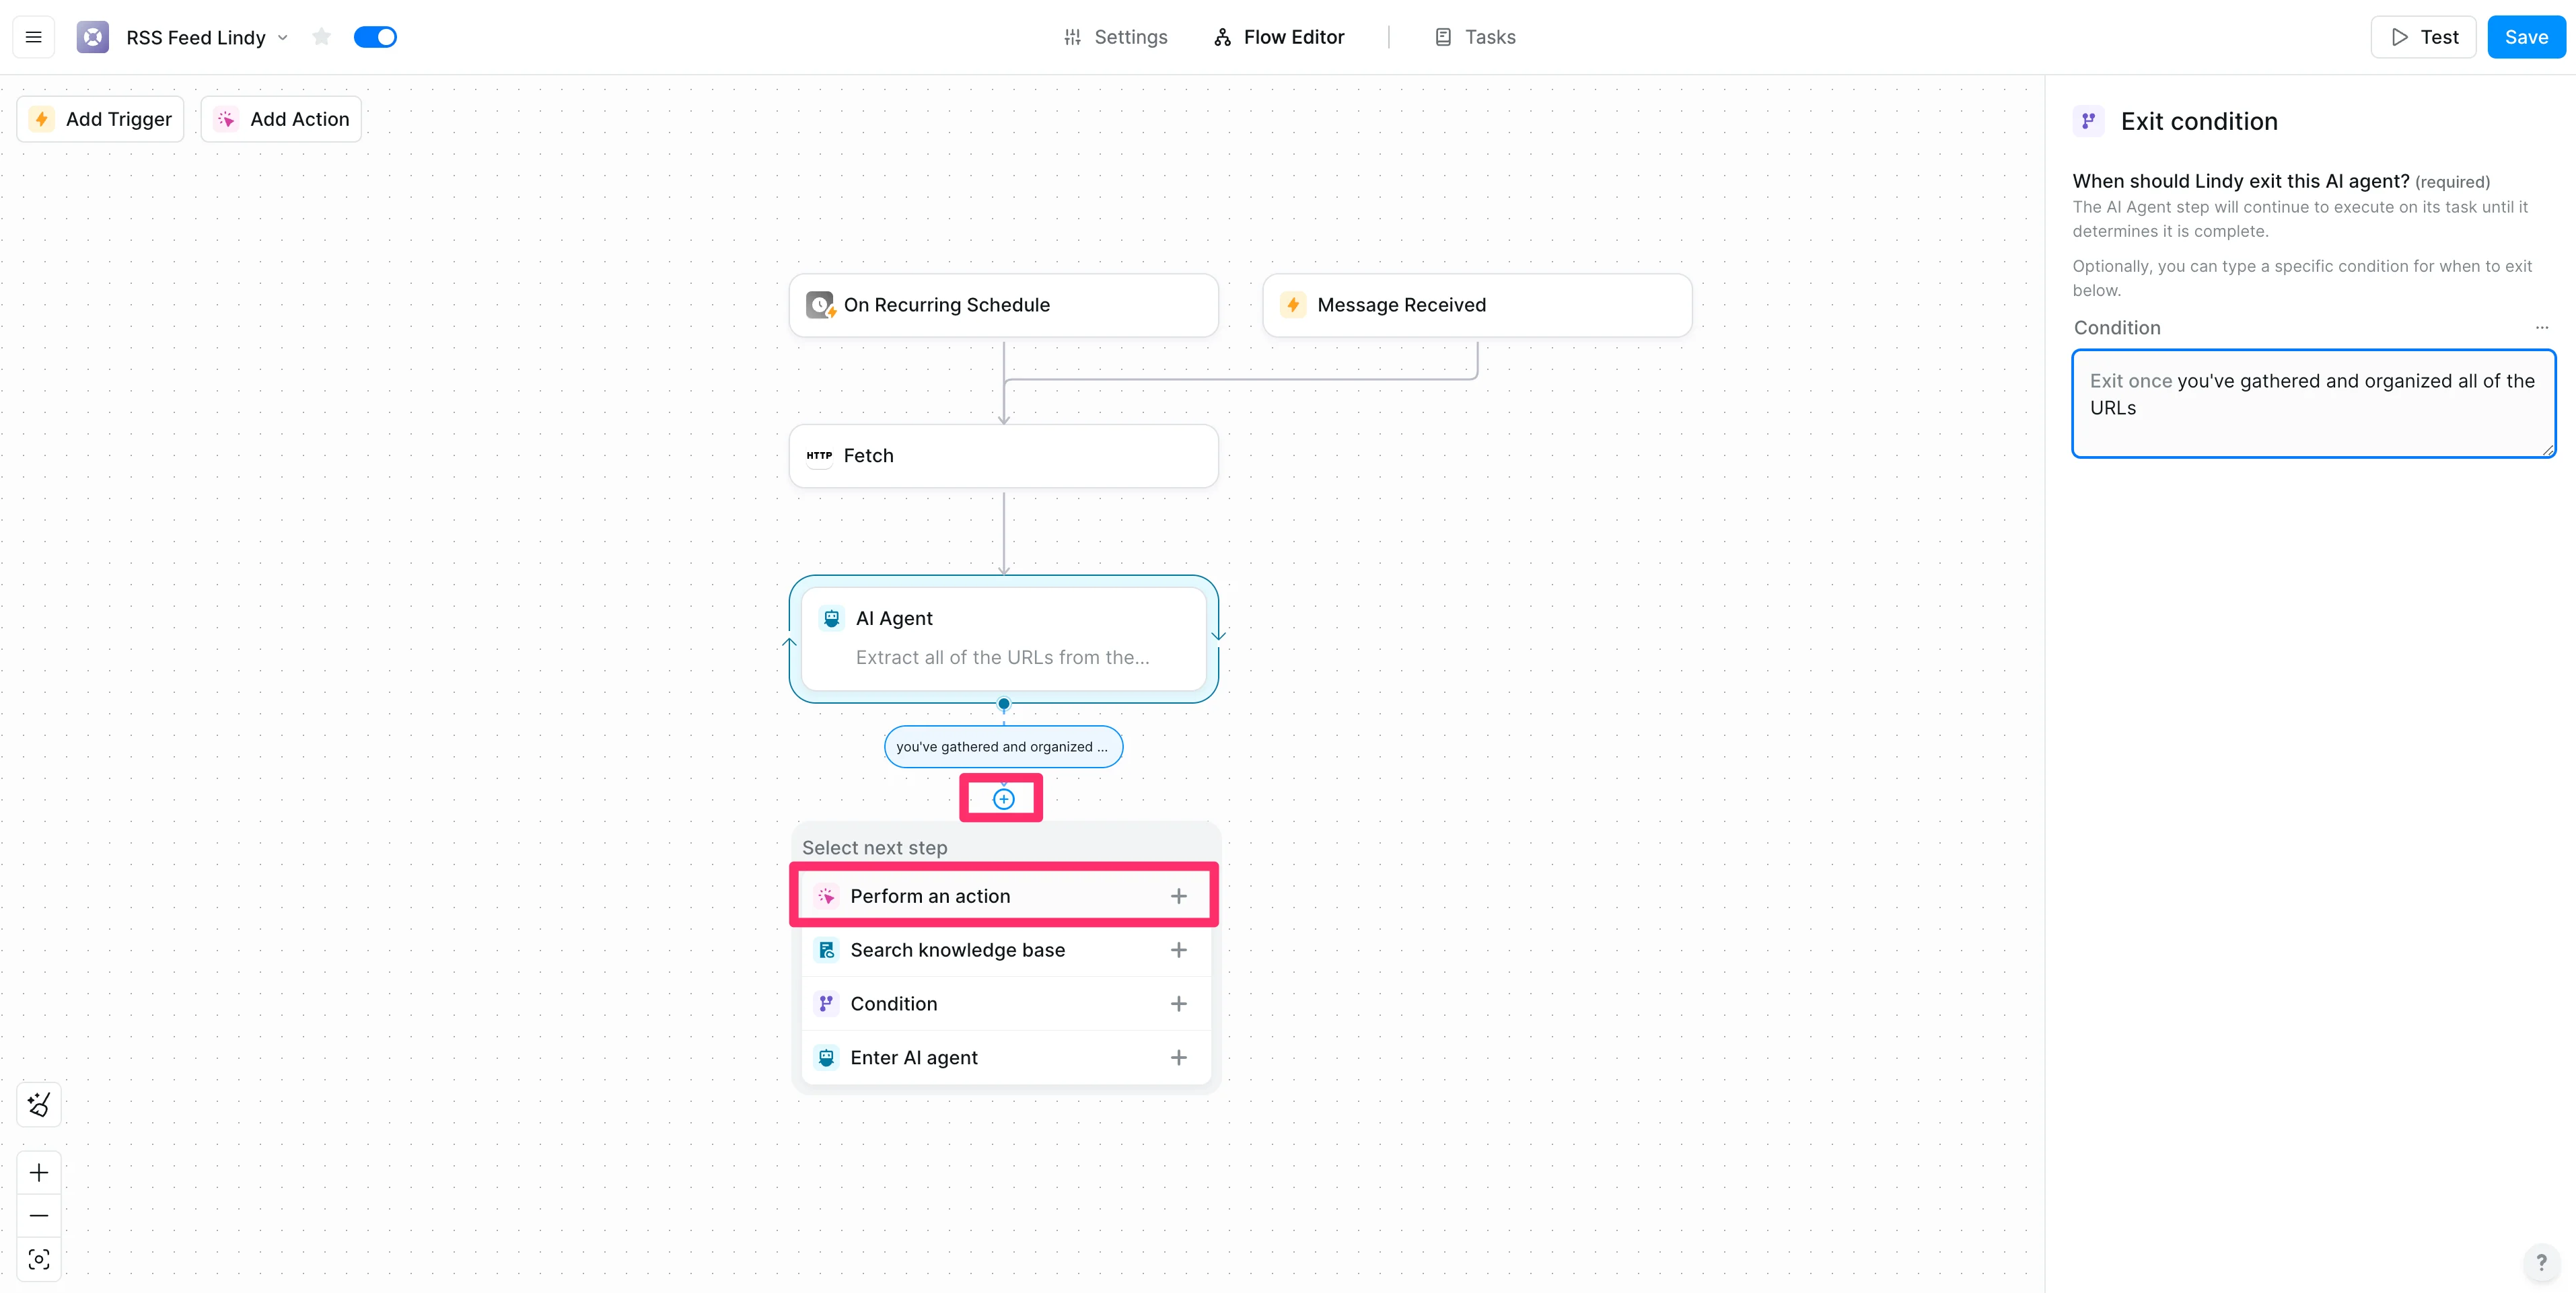Viewport: 2576px width, 1293px height.
Task: Click into the exit Condition text field
Action: pyautogui.click(x=2312, y=404)
